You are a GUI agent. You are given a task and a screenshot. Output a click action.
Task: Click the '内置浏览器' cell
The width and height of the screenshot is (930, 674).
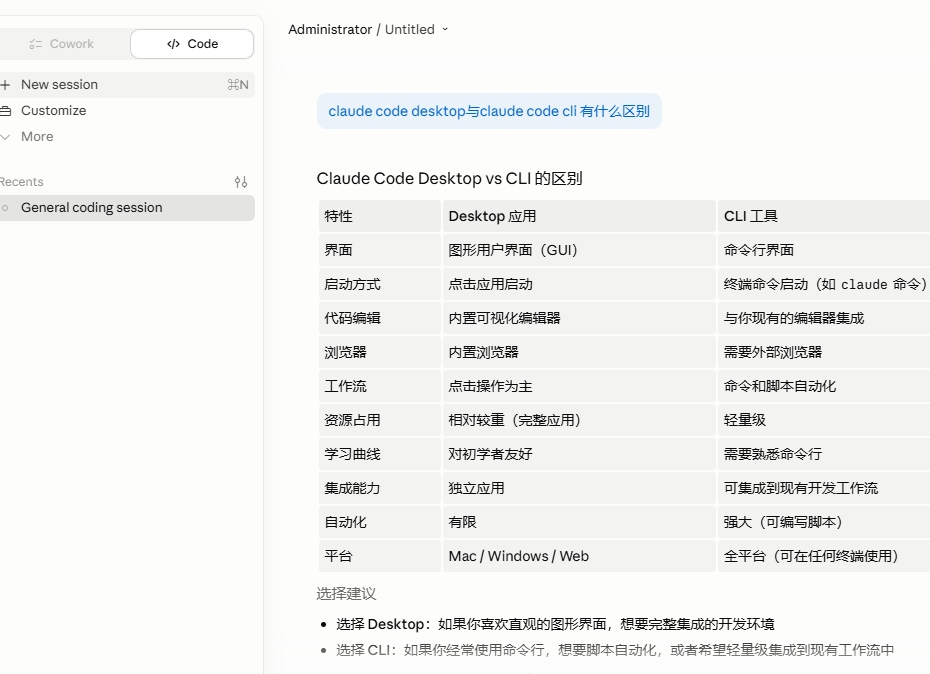coord(579,352)
